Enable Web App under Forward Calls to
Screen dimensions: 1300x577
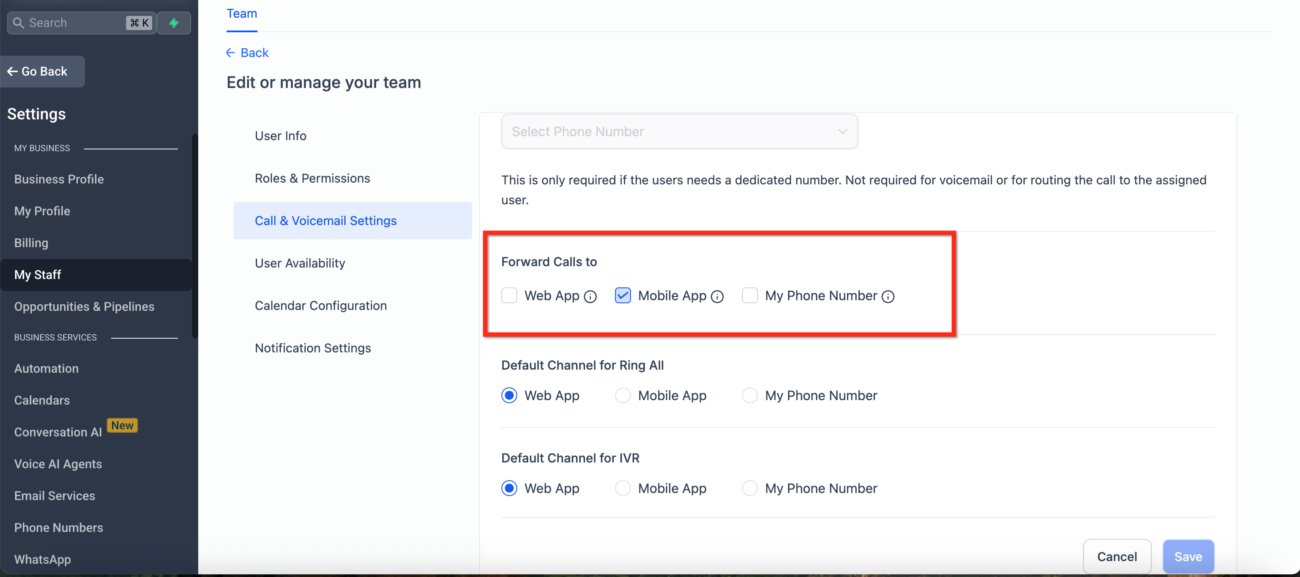pos(510,296)
